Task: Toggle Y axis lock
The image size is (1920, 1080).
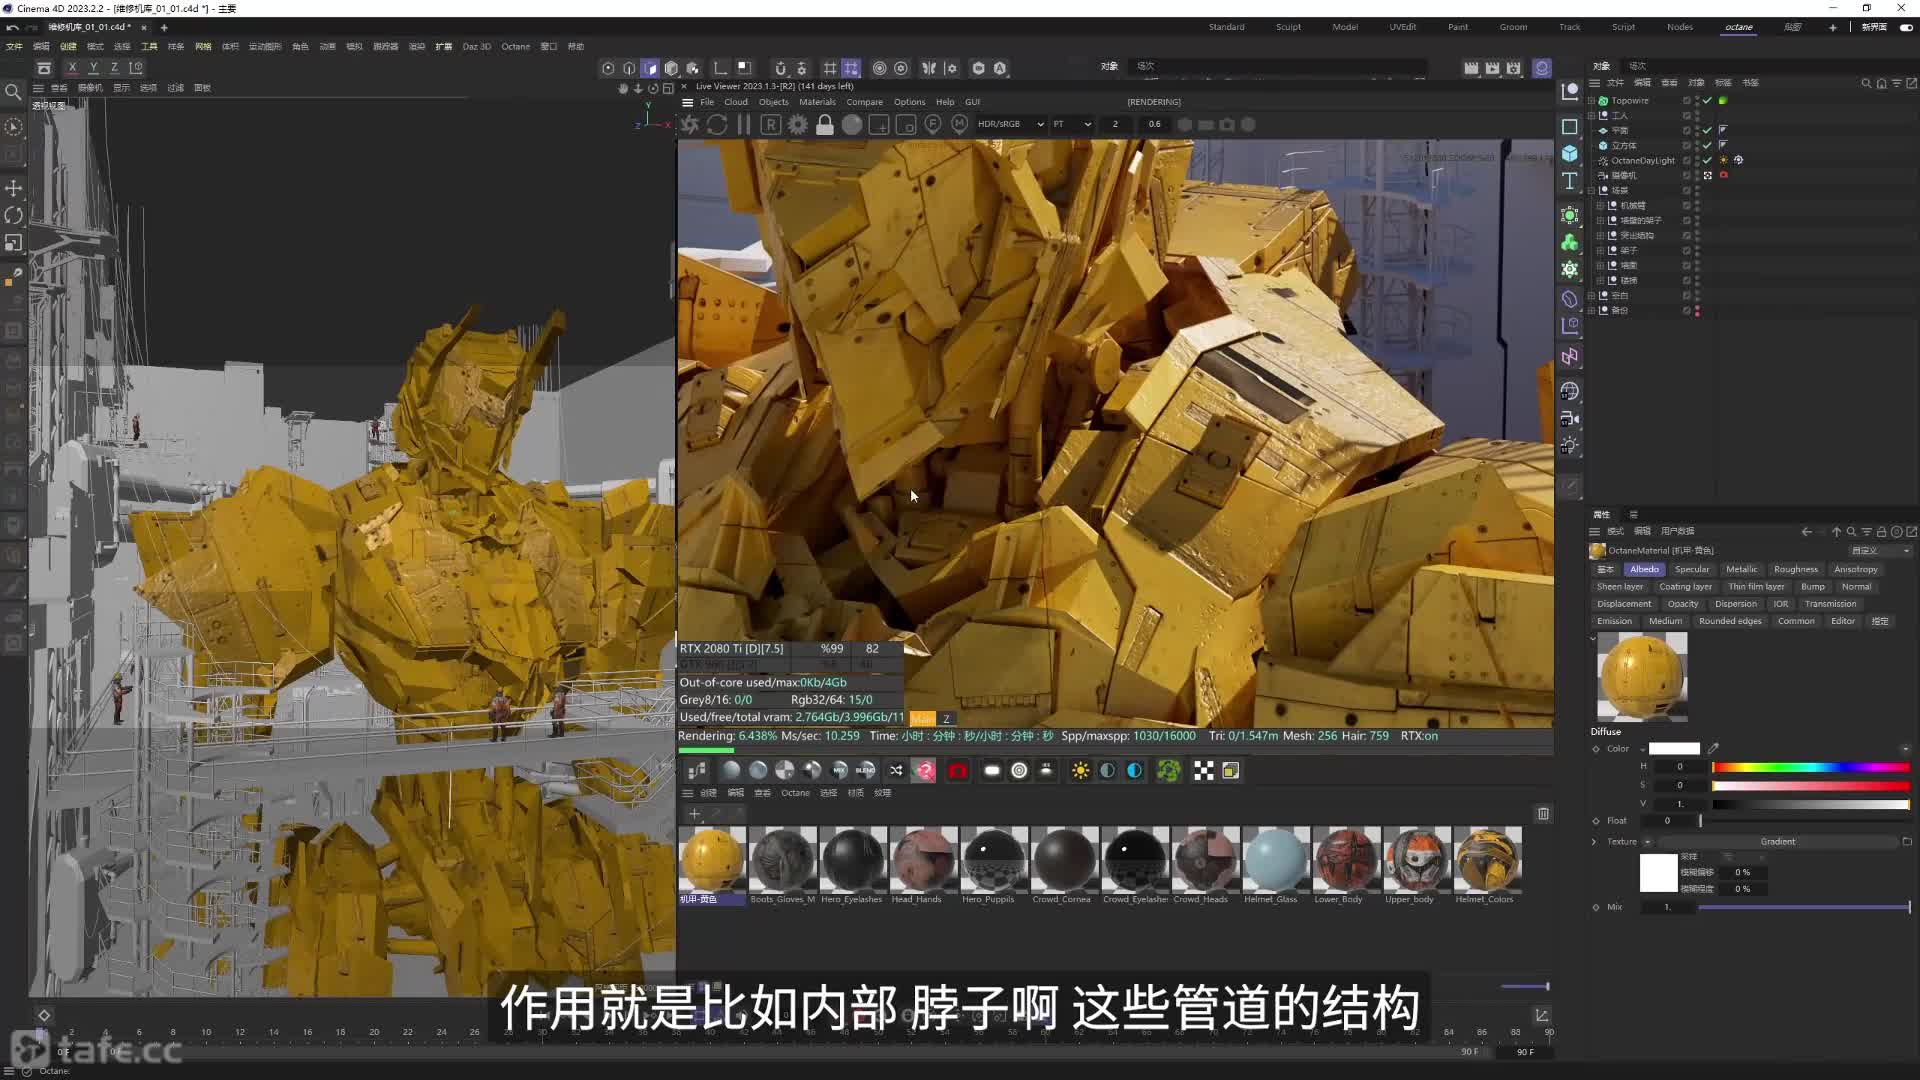Action: click(x=93, y=68)
